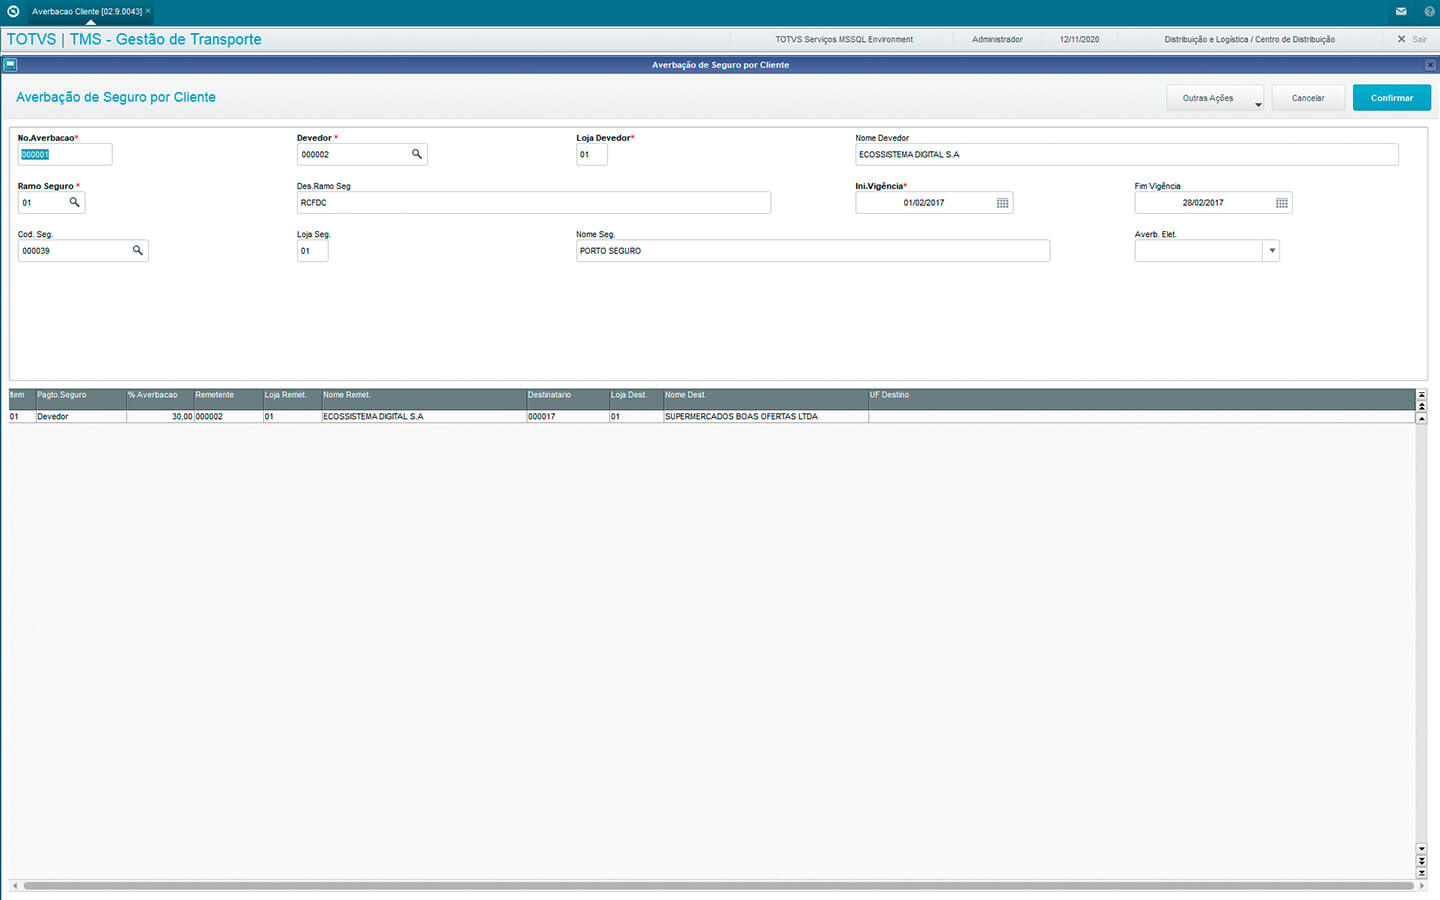Open the Ini.Vigência calendar picker
Viewport: 1440px width, 900px height.
point(1002,203)
